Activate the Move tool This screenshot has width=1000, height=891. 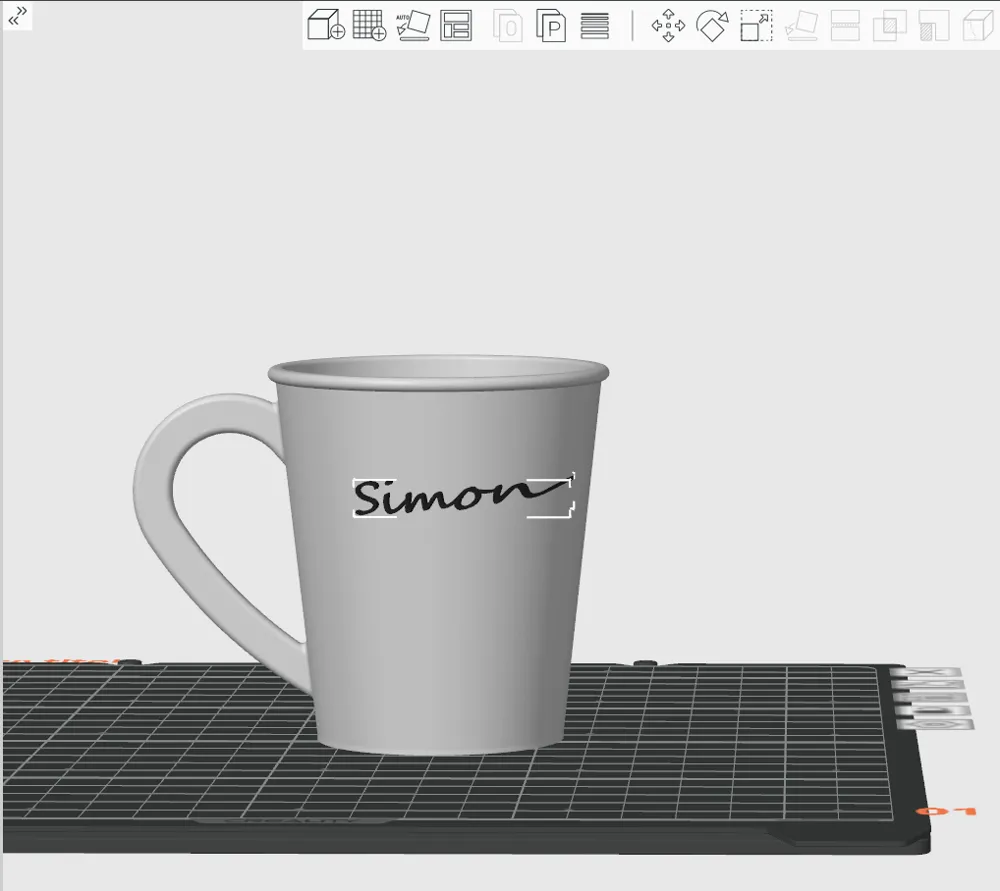click(x=666, y=26)
